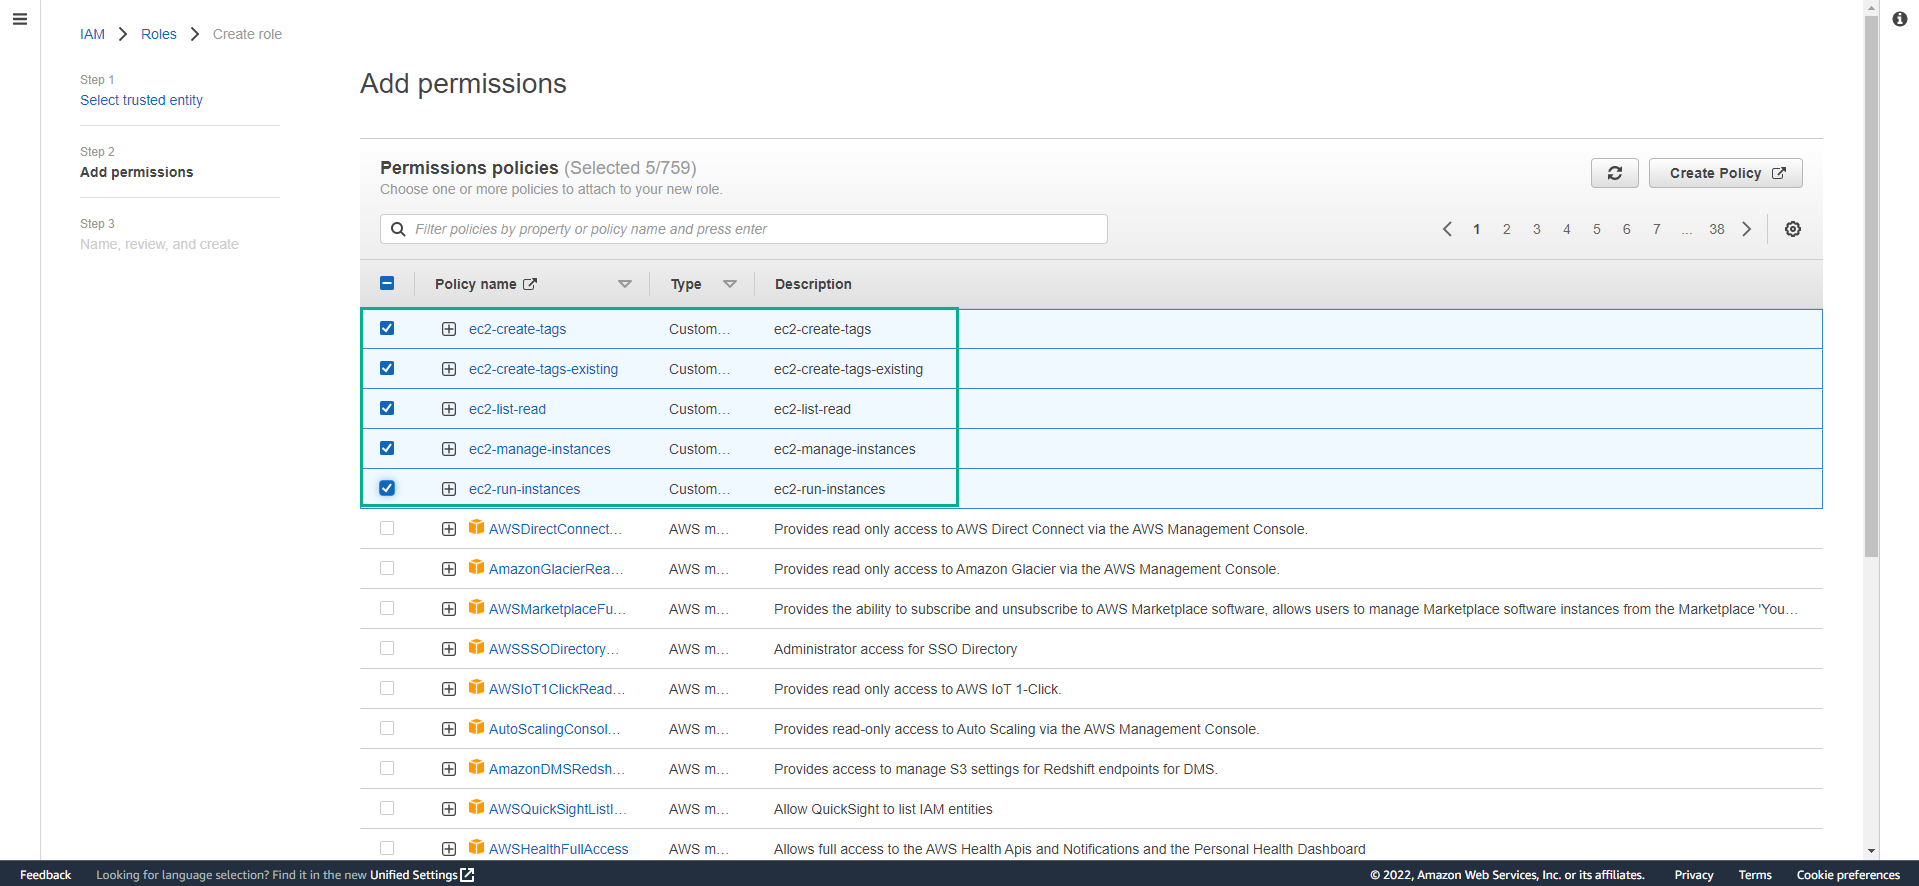Click orange policy icon for AWSMarketplaceFu
This screenshot has height=886, width=1919.
477,607
